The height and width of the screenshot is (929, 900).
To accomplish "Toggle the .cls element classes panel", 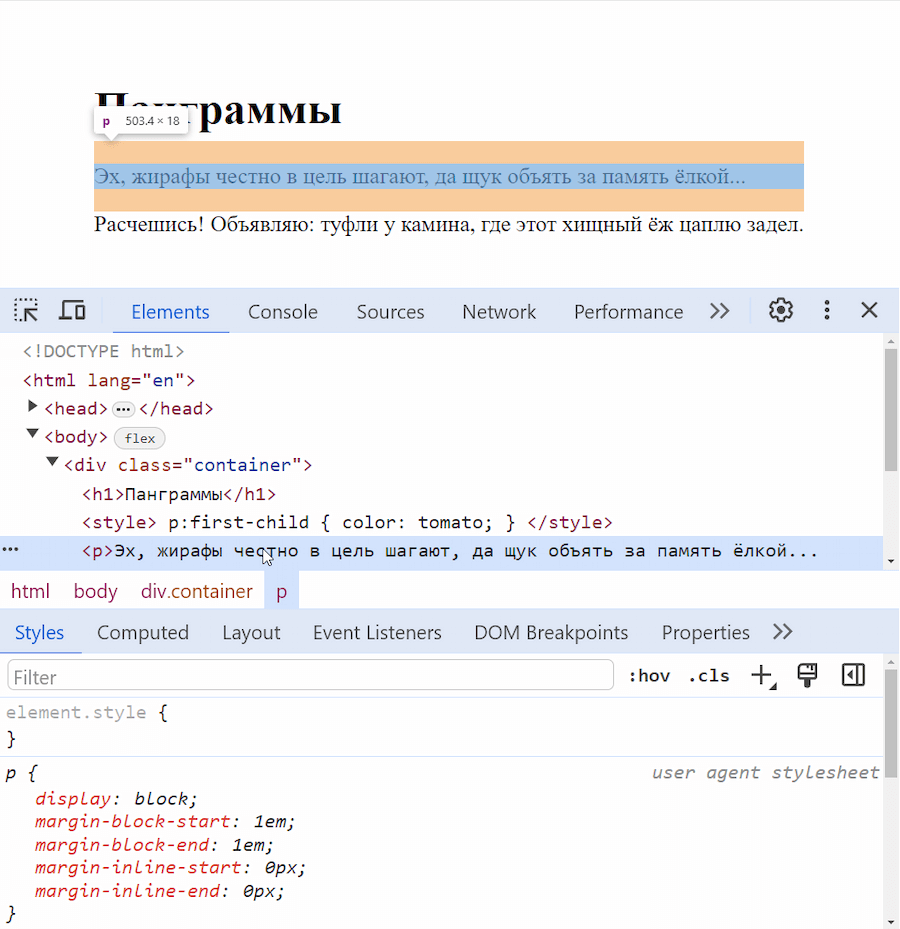I will point(709,676).
